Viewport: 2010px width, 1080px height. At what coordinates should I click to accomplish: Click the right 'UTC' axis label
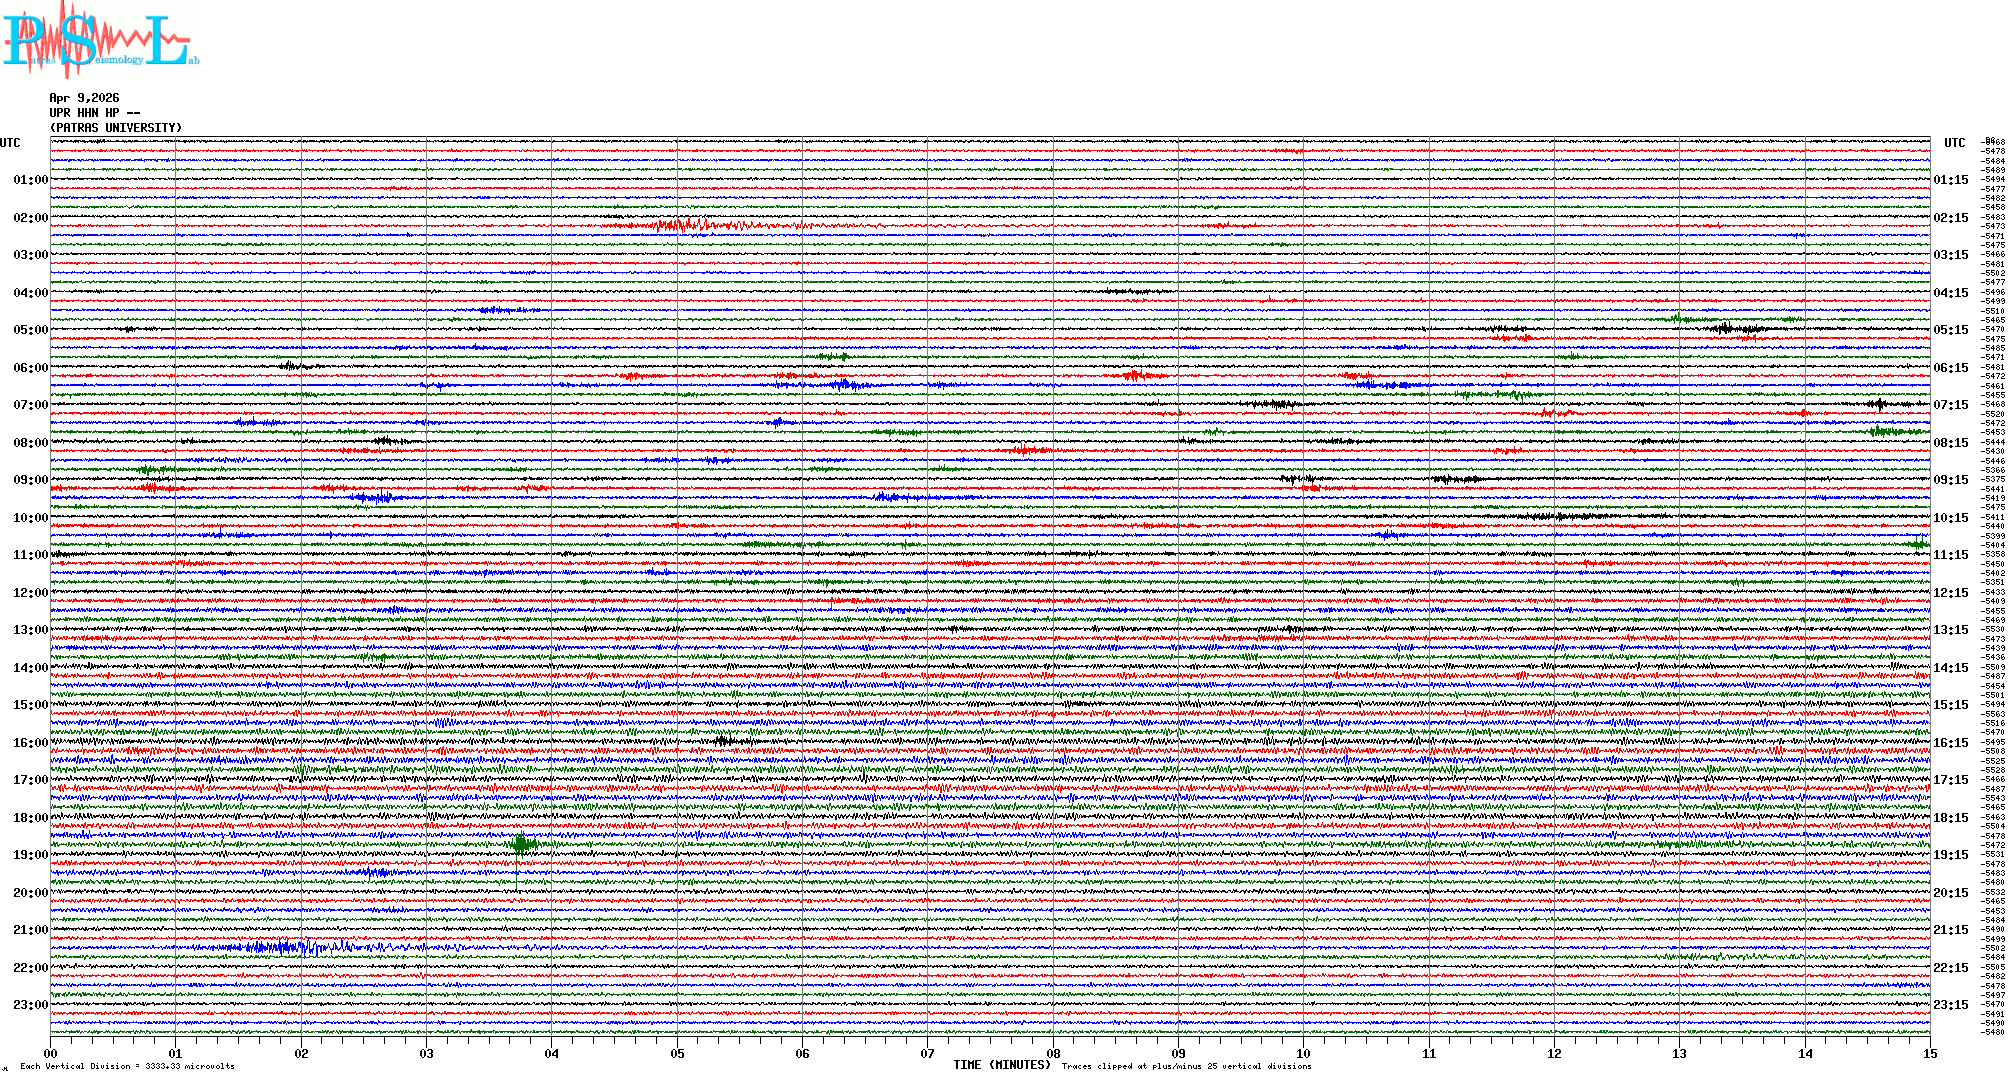pyautogui.click(x=1954, y=143)
